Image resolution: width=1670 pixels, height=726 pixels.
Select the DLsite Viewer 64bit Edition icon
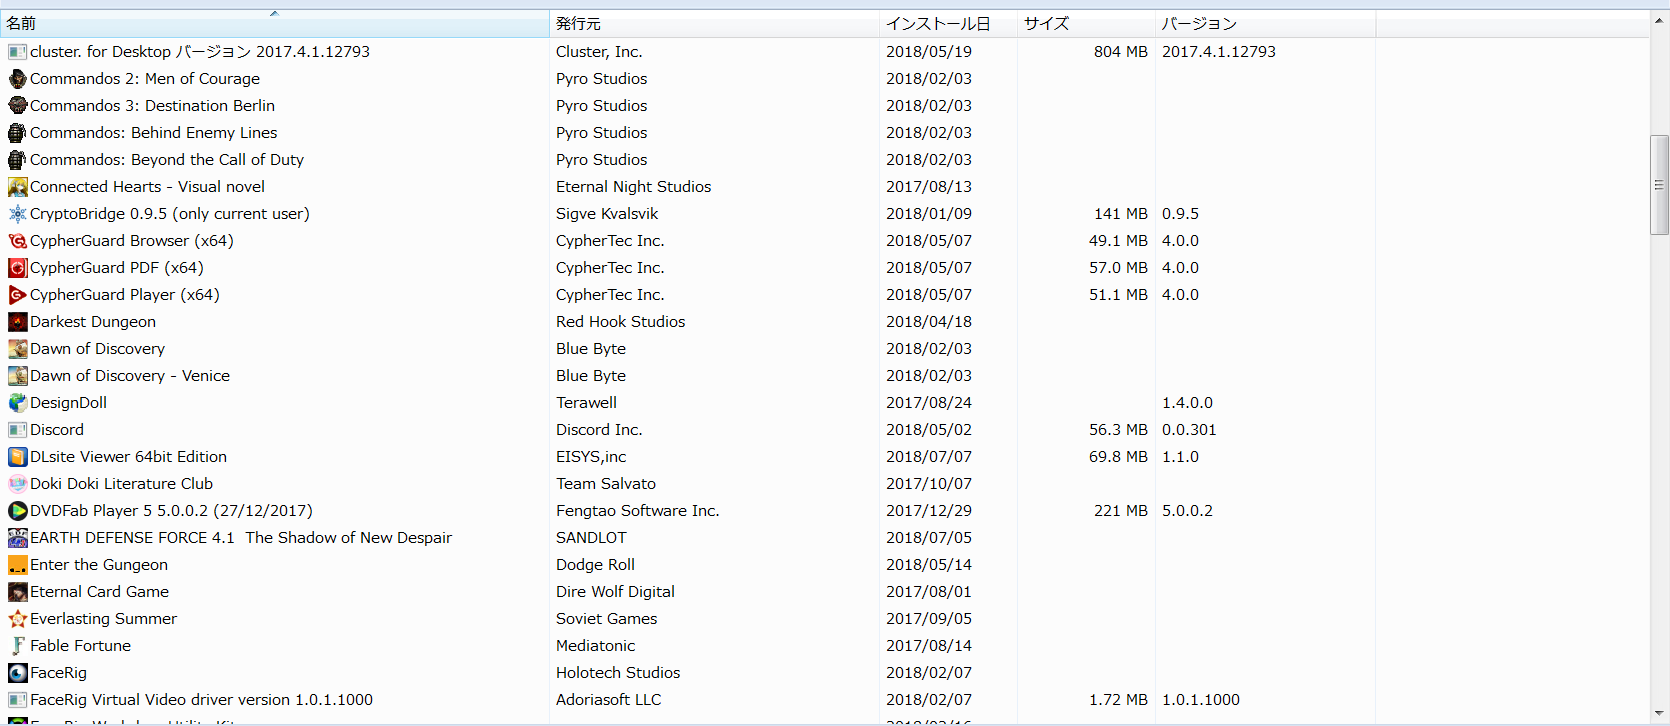pos(17,457)
